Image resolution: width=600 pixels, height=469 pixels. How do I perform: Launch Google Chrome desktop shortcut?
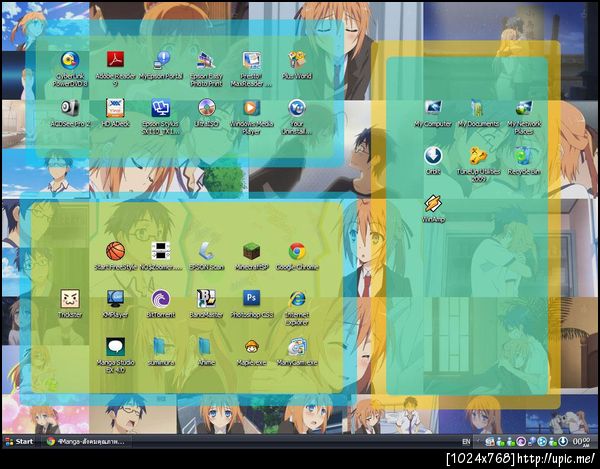point(297,251)
